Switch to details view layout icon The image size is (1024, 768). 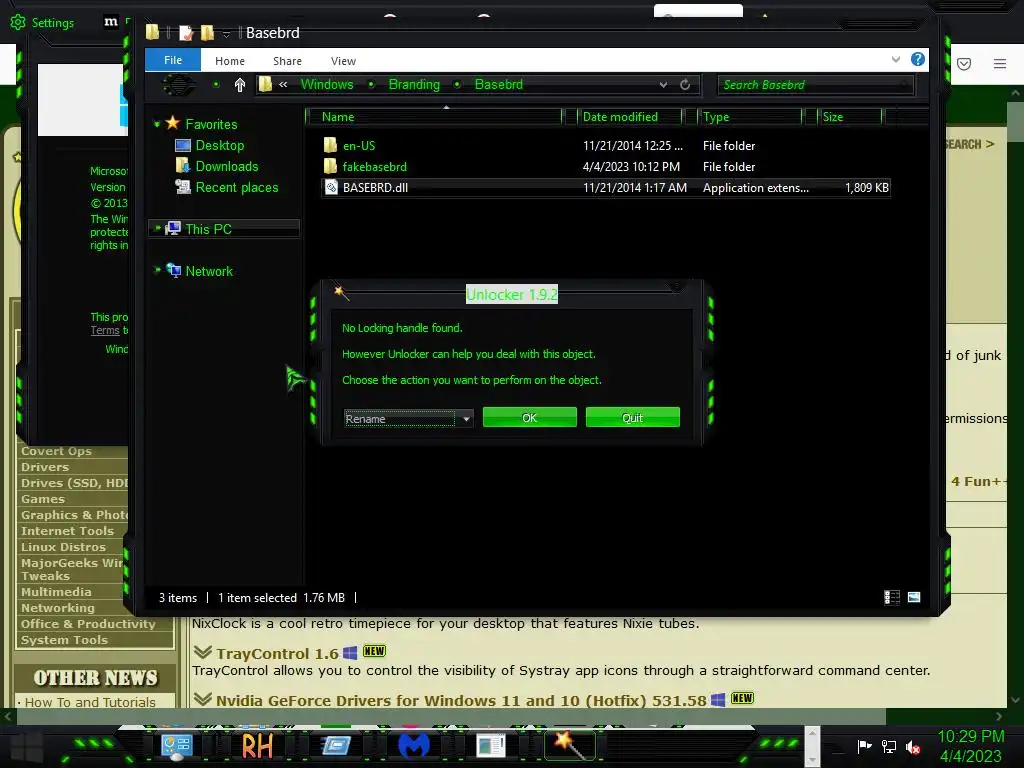[x=891, y=598]
